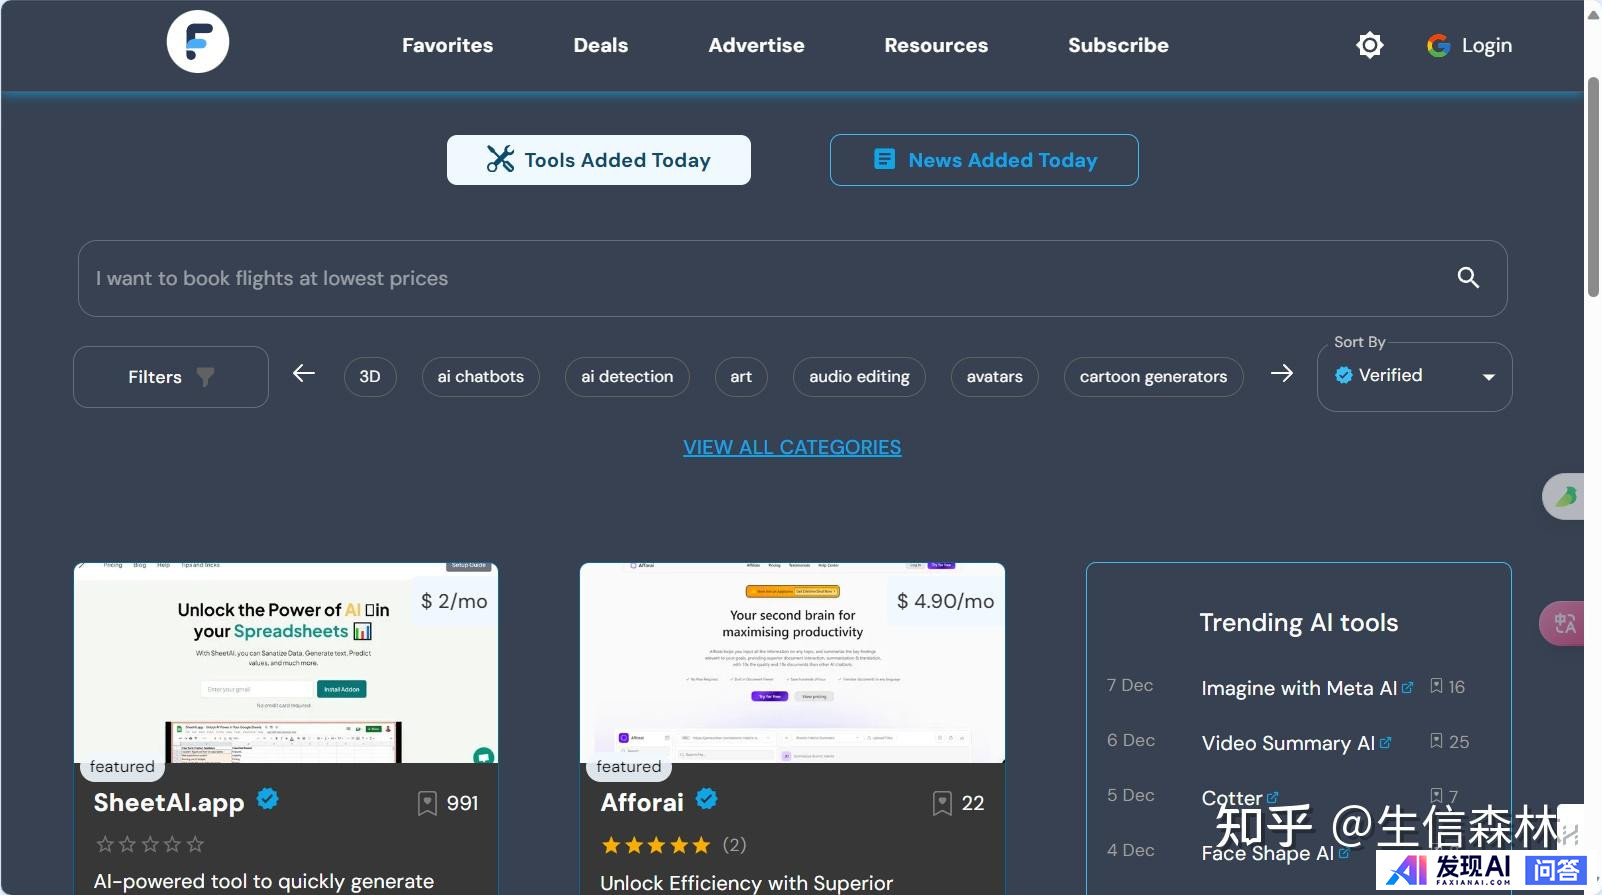Select the art category chip
The height and width of the screenshot is (895, 1602).
coord(741,377)
